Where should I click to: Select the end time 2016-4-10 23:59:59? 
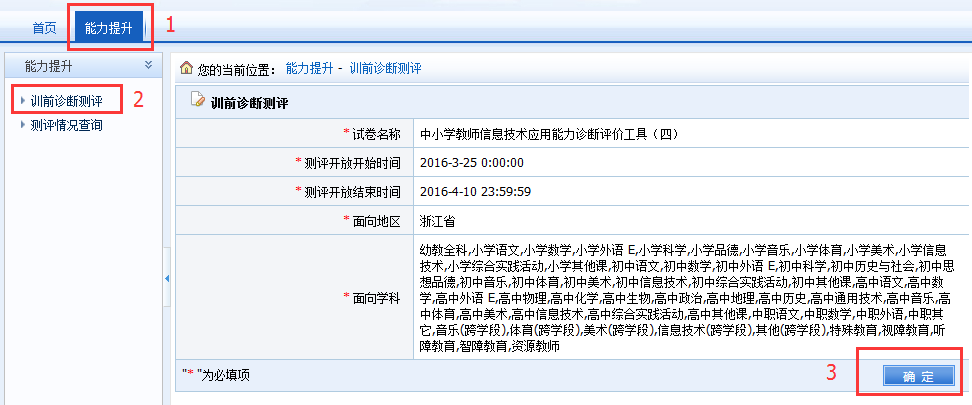click(475, 192)
